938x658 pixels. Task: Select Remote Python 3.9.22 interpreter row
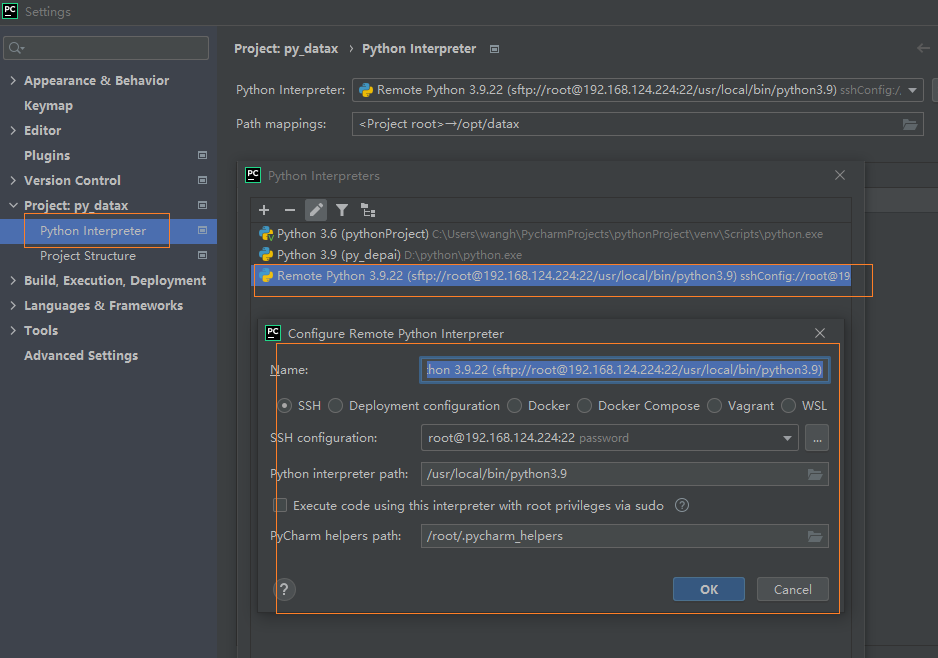(551, 276)
